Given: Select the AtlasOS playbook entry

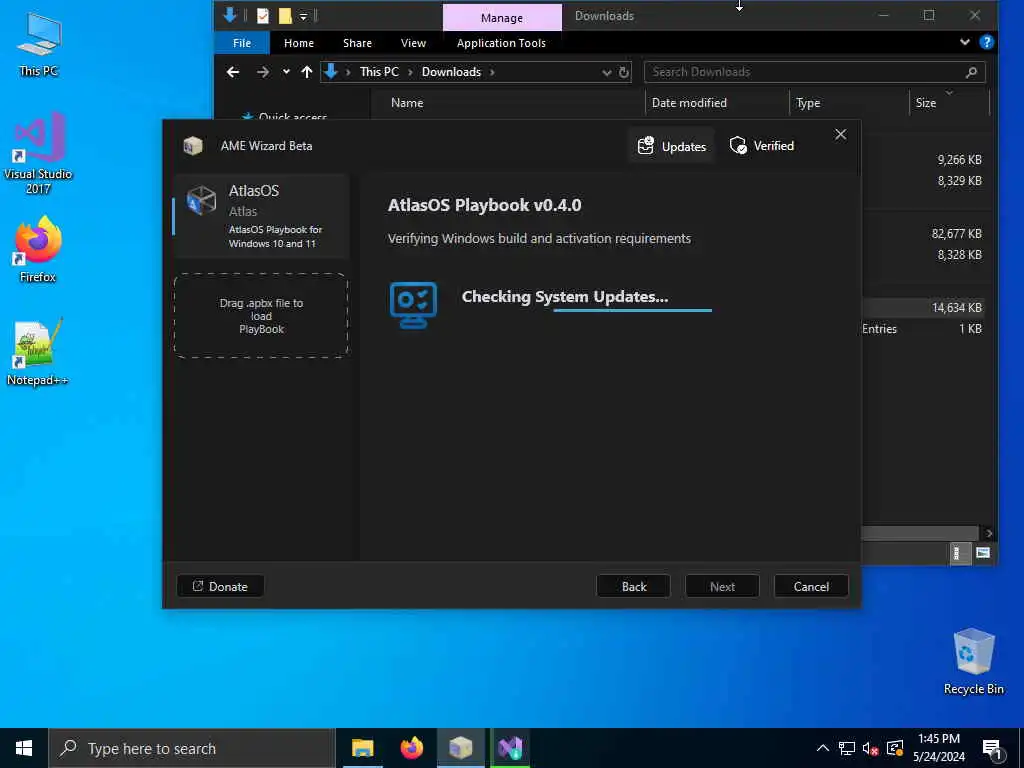Looking at the screenshot, I should [261, 216].
